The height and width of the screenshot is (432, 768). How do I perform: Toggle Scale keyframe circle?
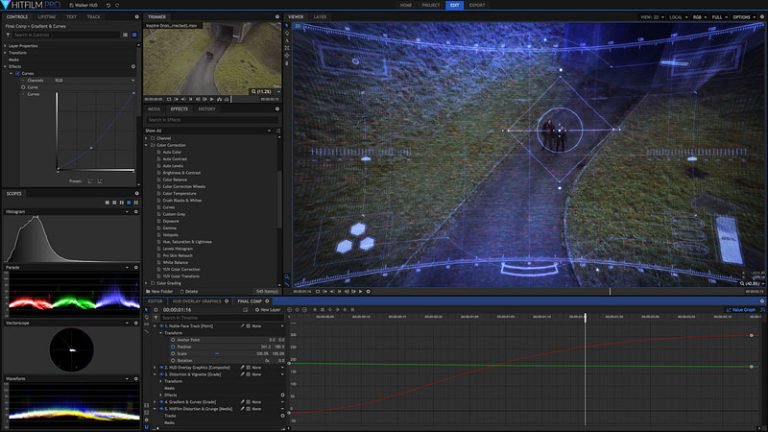[x=173, y=353]
